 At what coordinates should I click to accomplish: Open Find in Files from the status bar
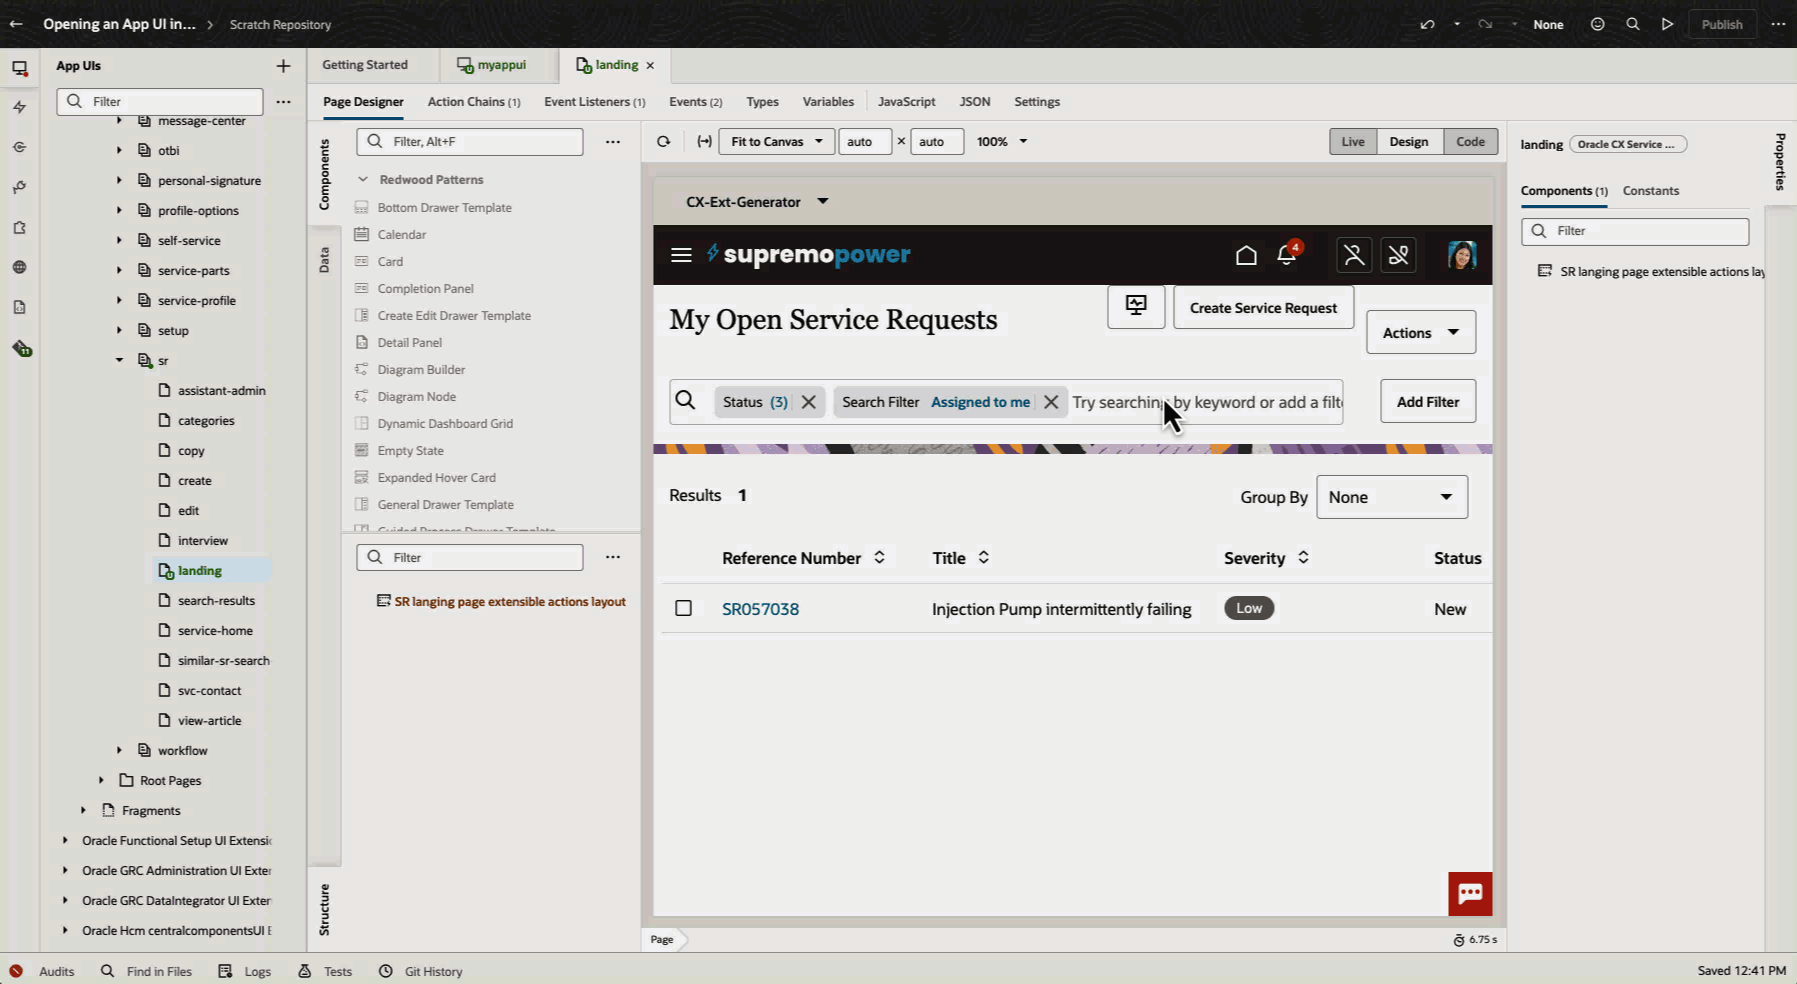point(147,971)
